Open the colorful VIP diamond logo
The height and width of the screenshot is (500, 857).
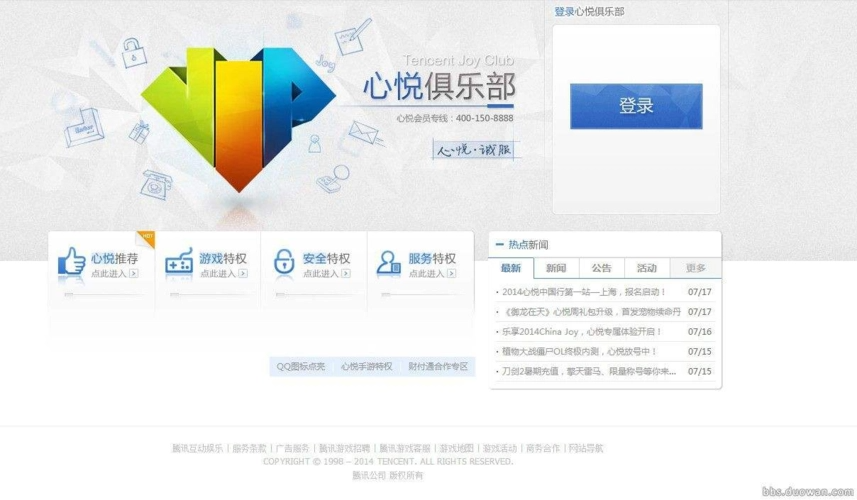point(238,118)
